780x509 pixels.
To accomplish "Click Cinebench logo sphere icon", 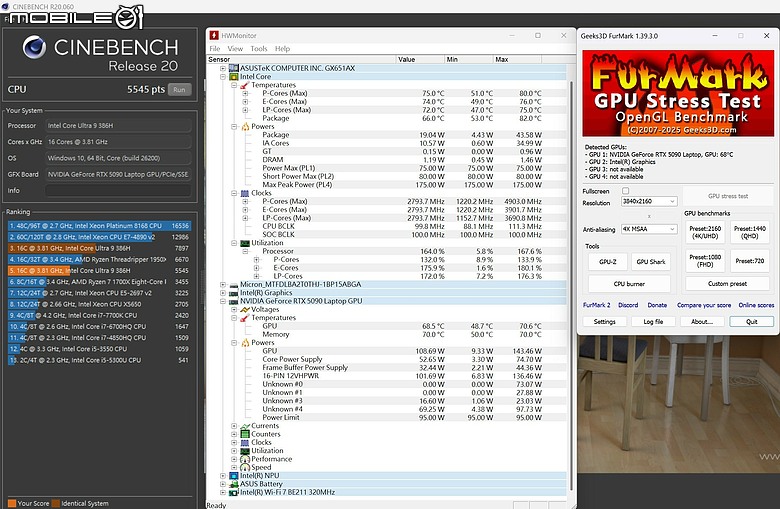I will click(34, 48).
